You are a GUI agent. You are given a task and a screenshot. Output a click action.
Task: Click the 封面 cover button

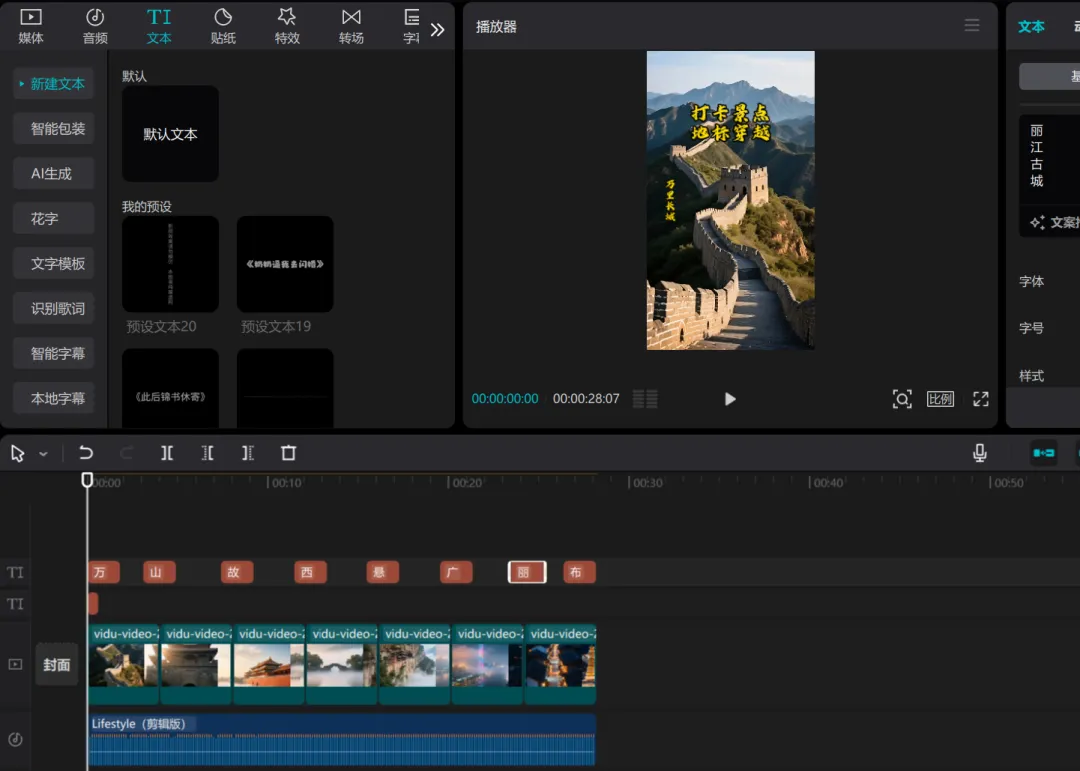(56, 665)
